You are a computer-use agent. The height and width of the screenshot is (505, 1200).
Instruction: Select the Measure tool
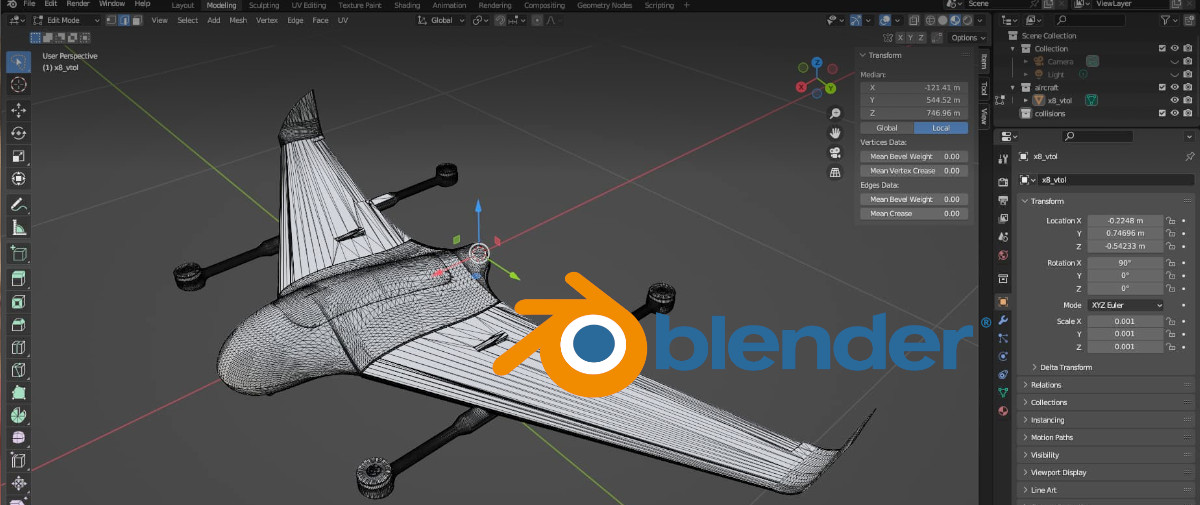[18, 227]
